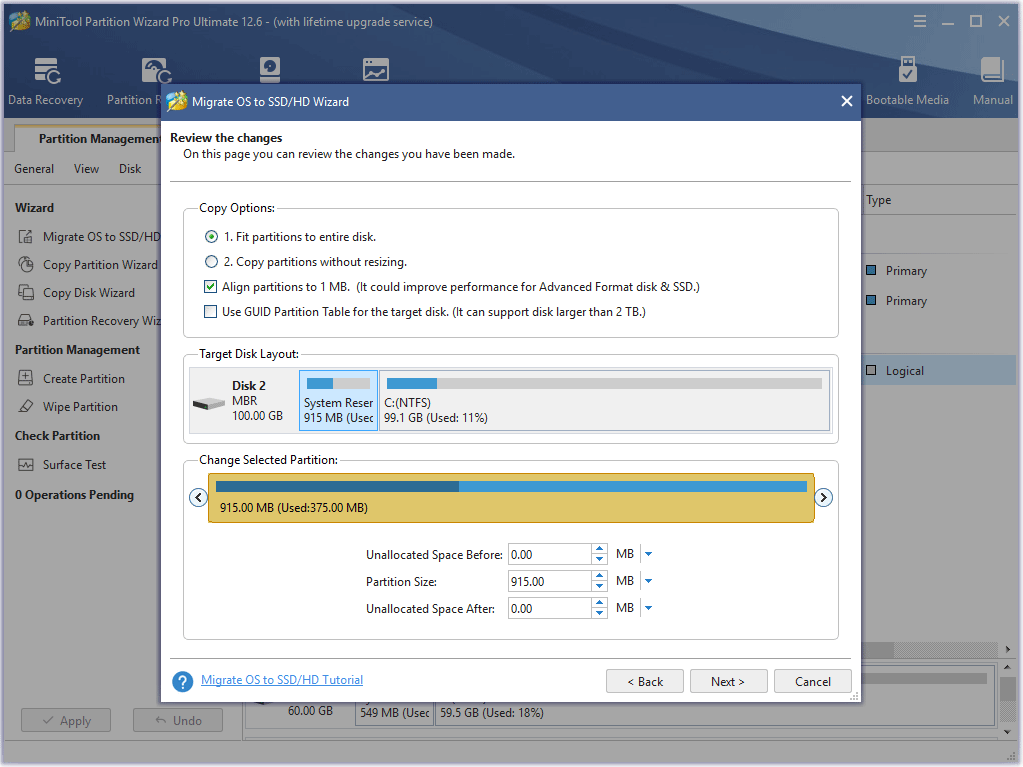Open Migrate OS to SSD/HD Tutorial link

pyautogui.click(x=282, y=680)
